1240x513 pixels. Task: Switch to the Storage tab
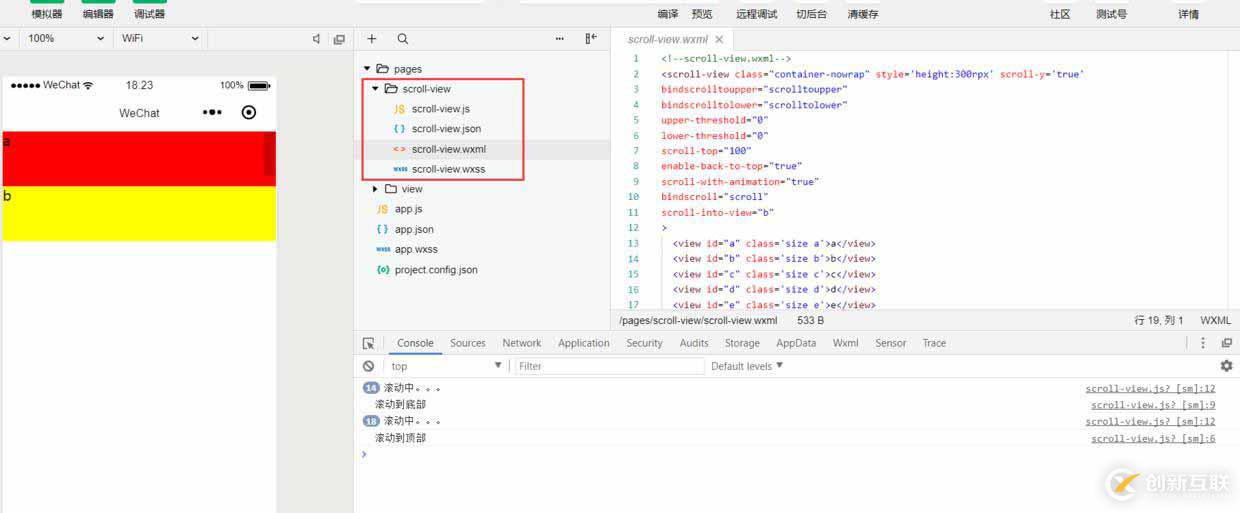click(x=742, y=343)
